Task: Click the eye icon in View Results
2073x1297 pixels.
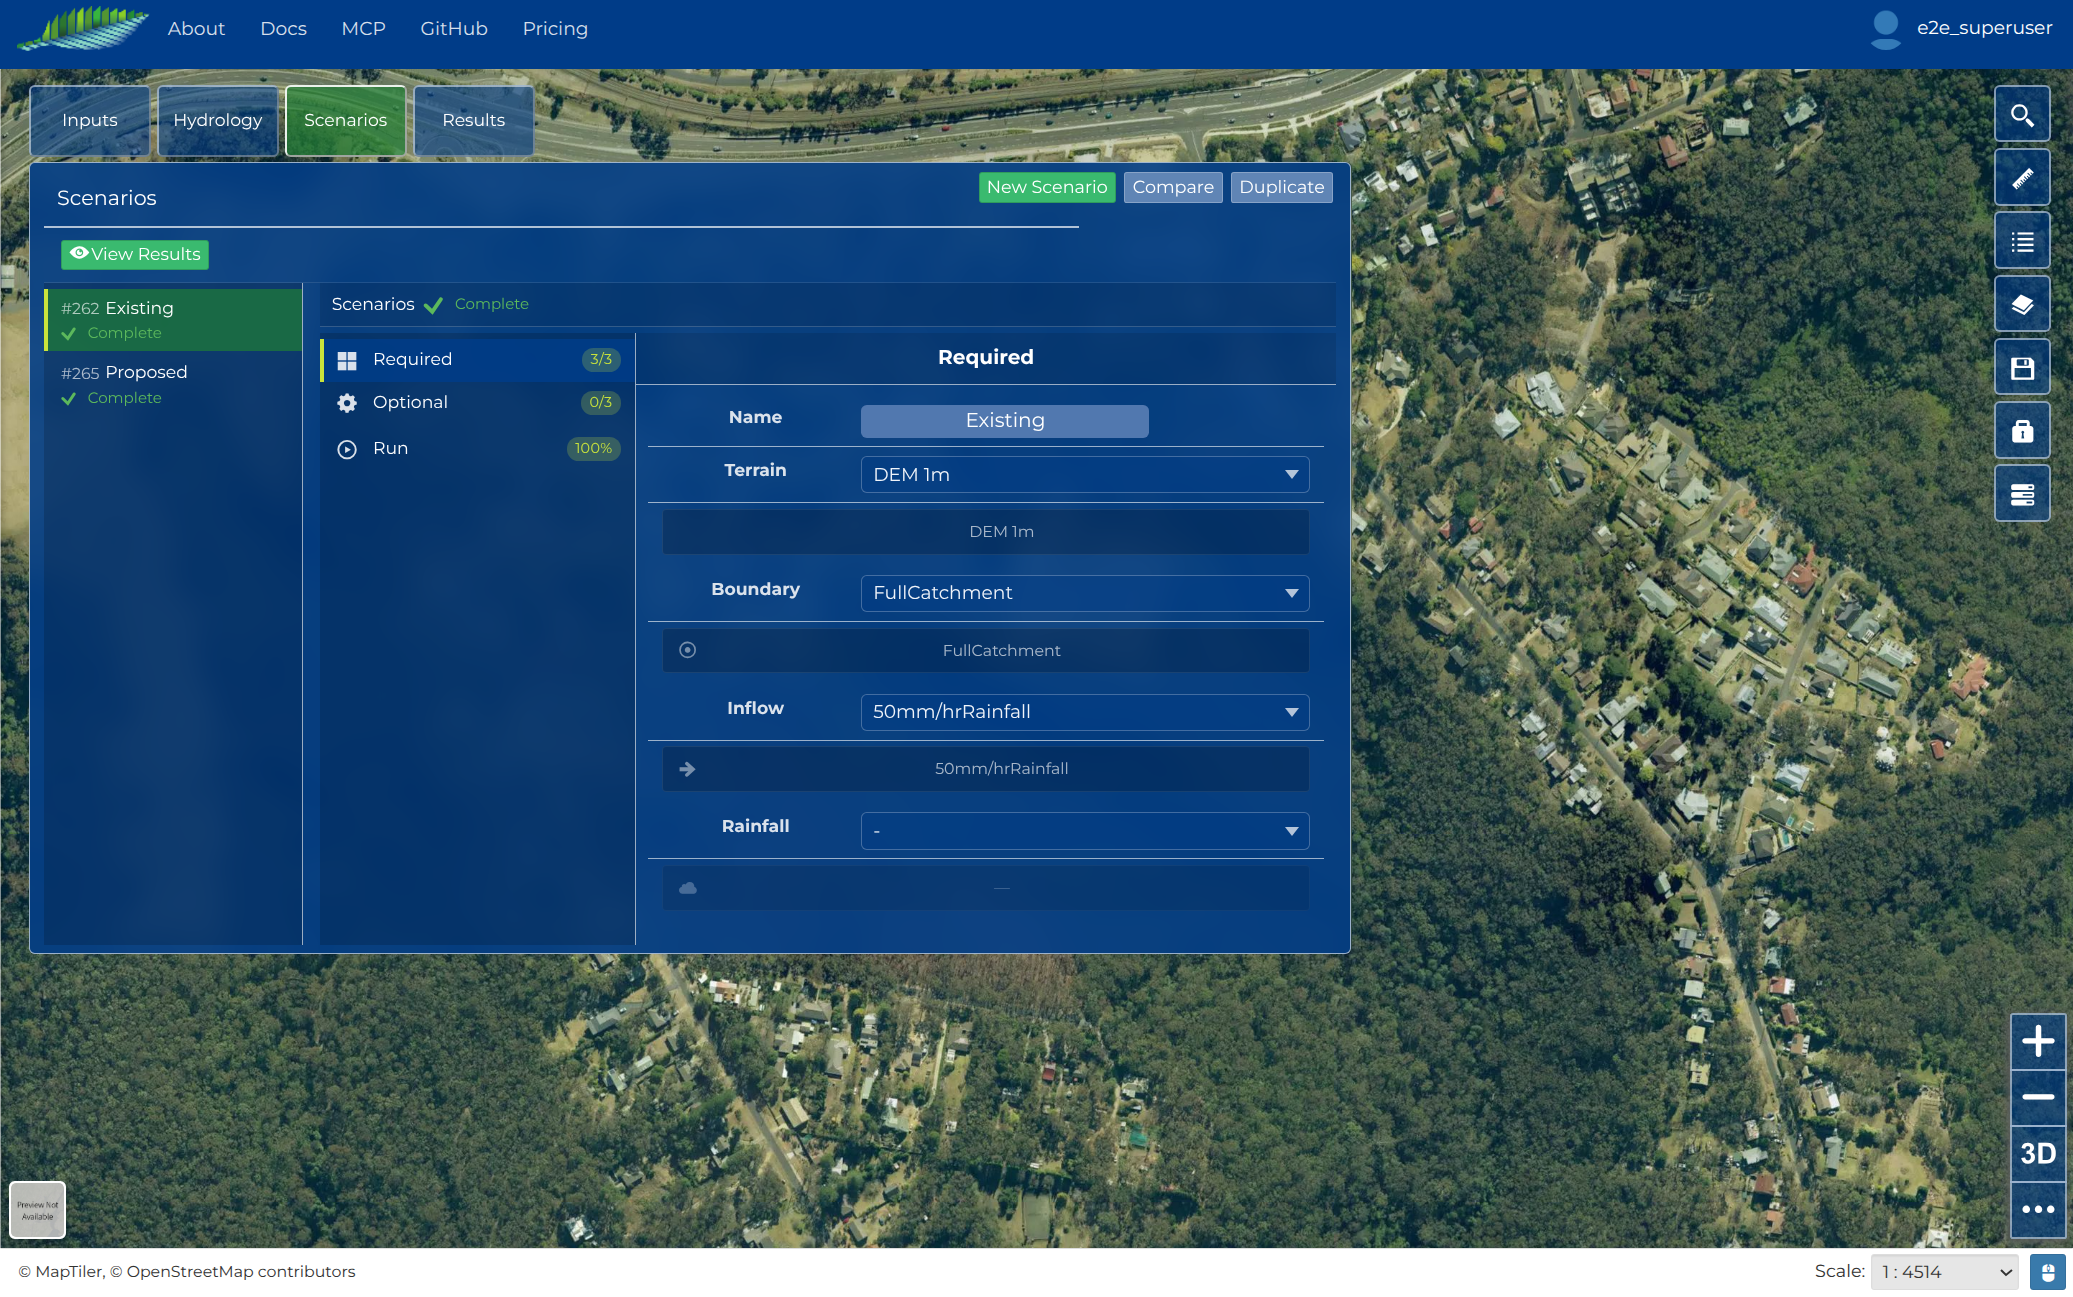Action: pos(79,253)
